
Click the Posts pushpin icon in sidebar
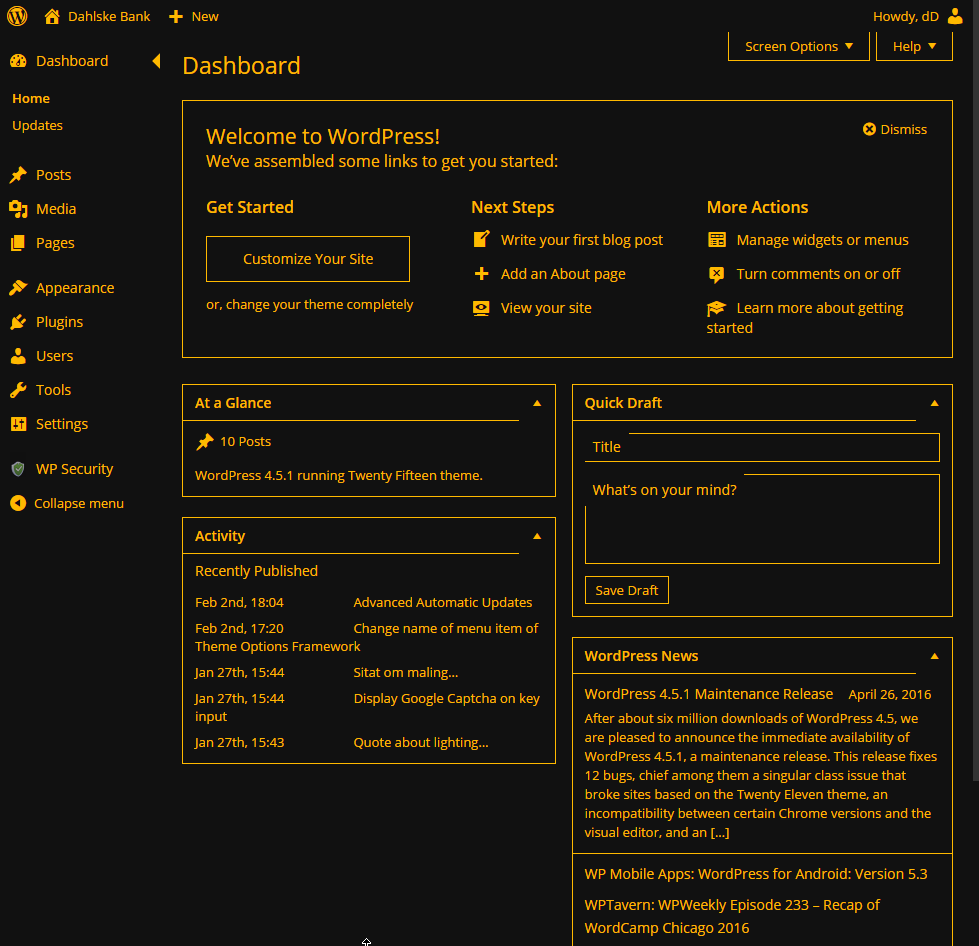point(18,175)
